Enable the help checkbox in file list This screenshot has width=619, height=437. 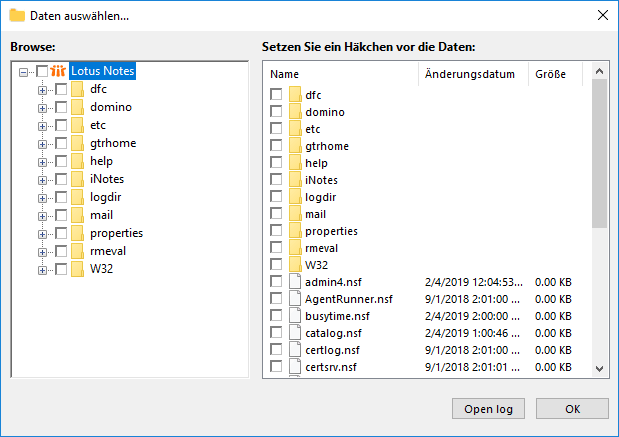pos(276,162)
